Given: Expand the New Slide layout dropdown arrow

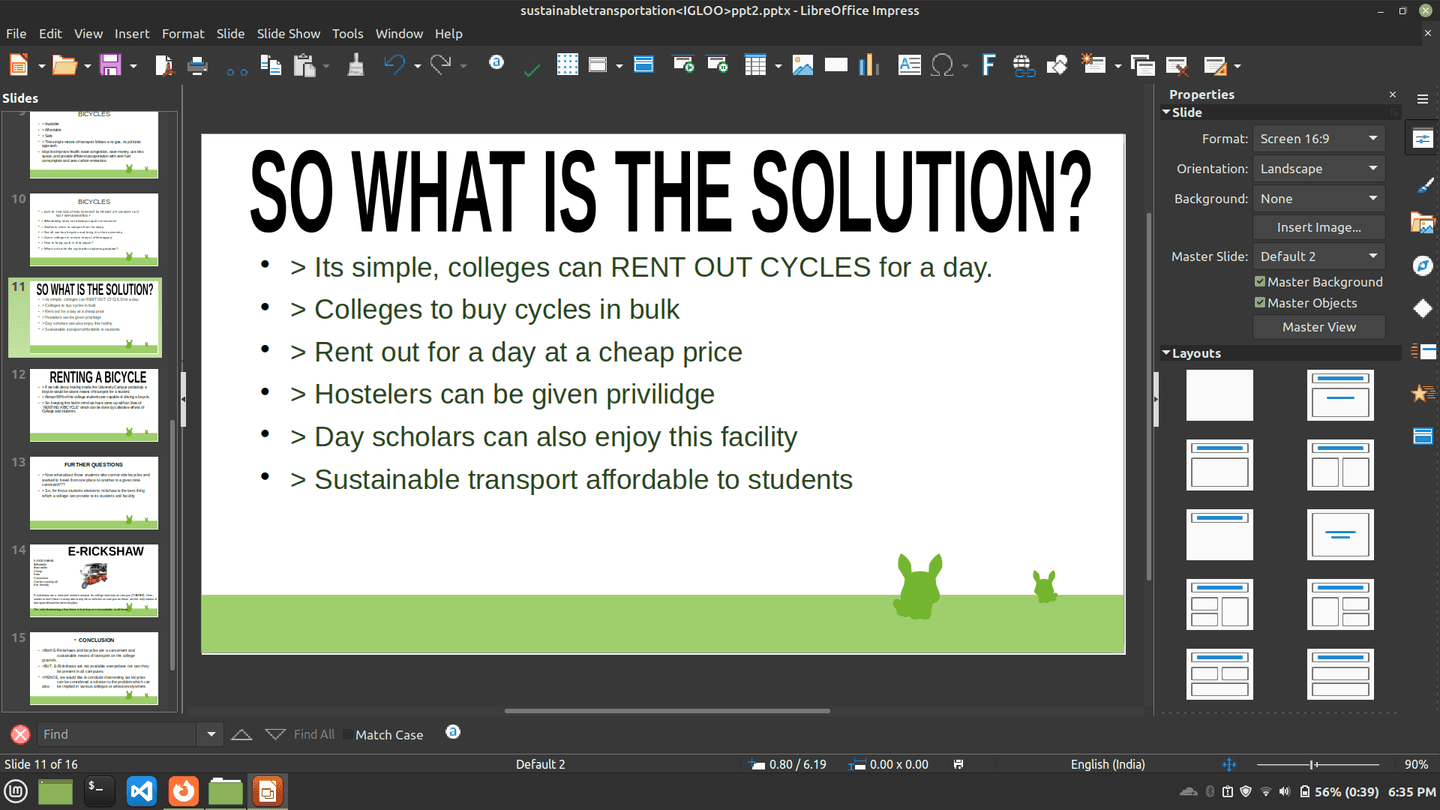Looking at the screenshot, I should point(1117,66).
